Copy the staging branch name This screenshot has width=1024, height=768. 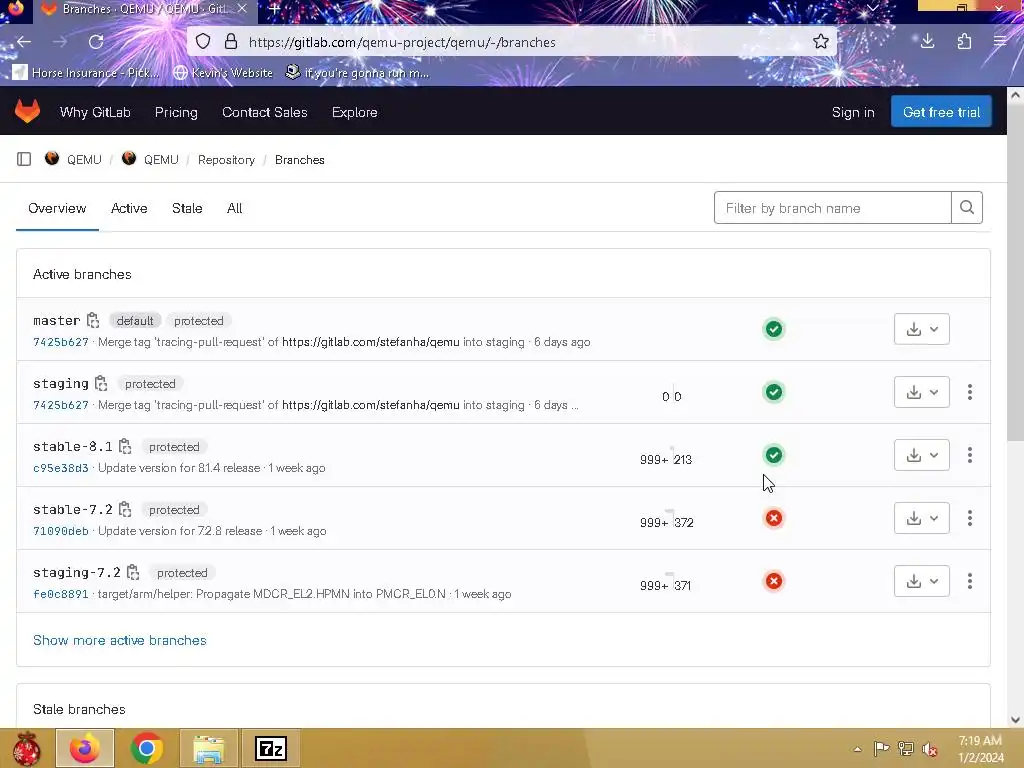[101, 383]
